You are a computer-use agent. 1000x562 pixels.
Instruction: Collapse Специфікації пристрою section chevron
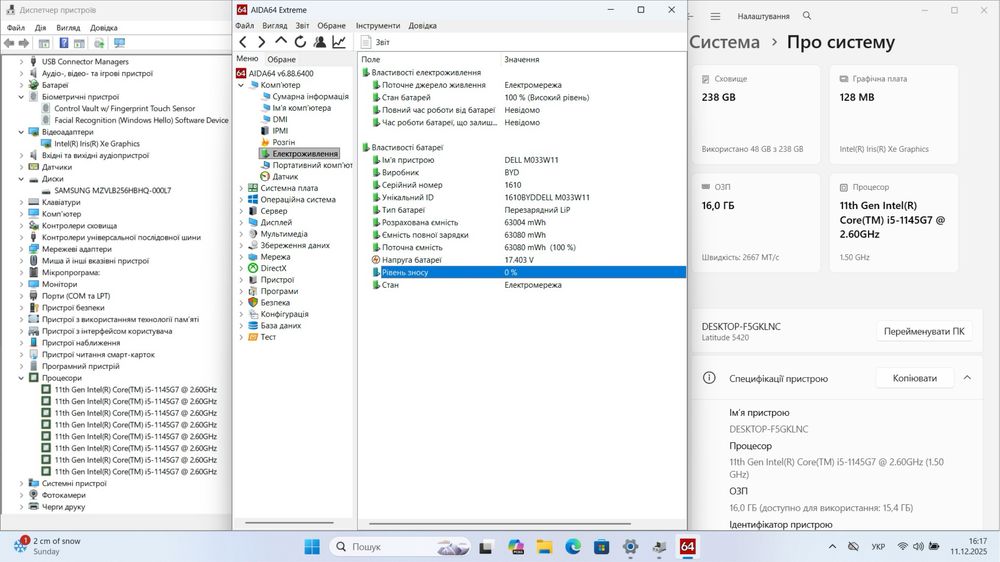(967, 378)
